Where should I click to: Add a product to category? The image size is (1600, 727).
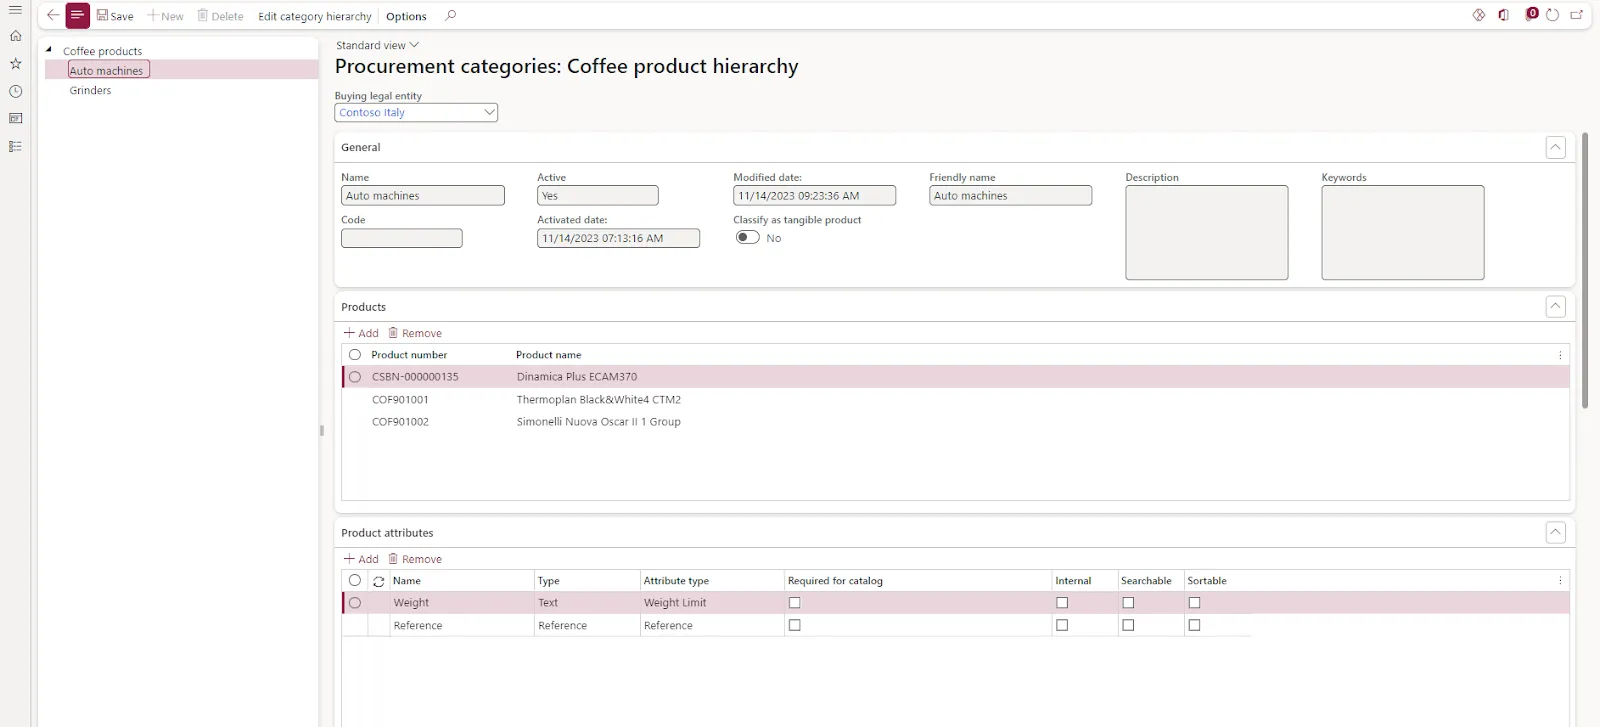click(x=361, y=333)
